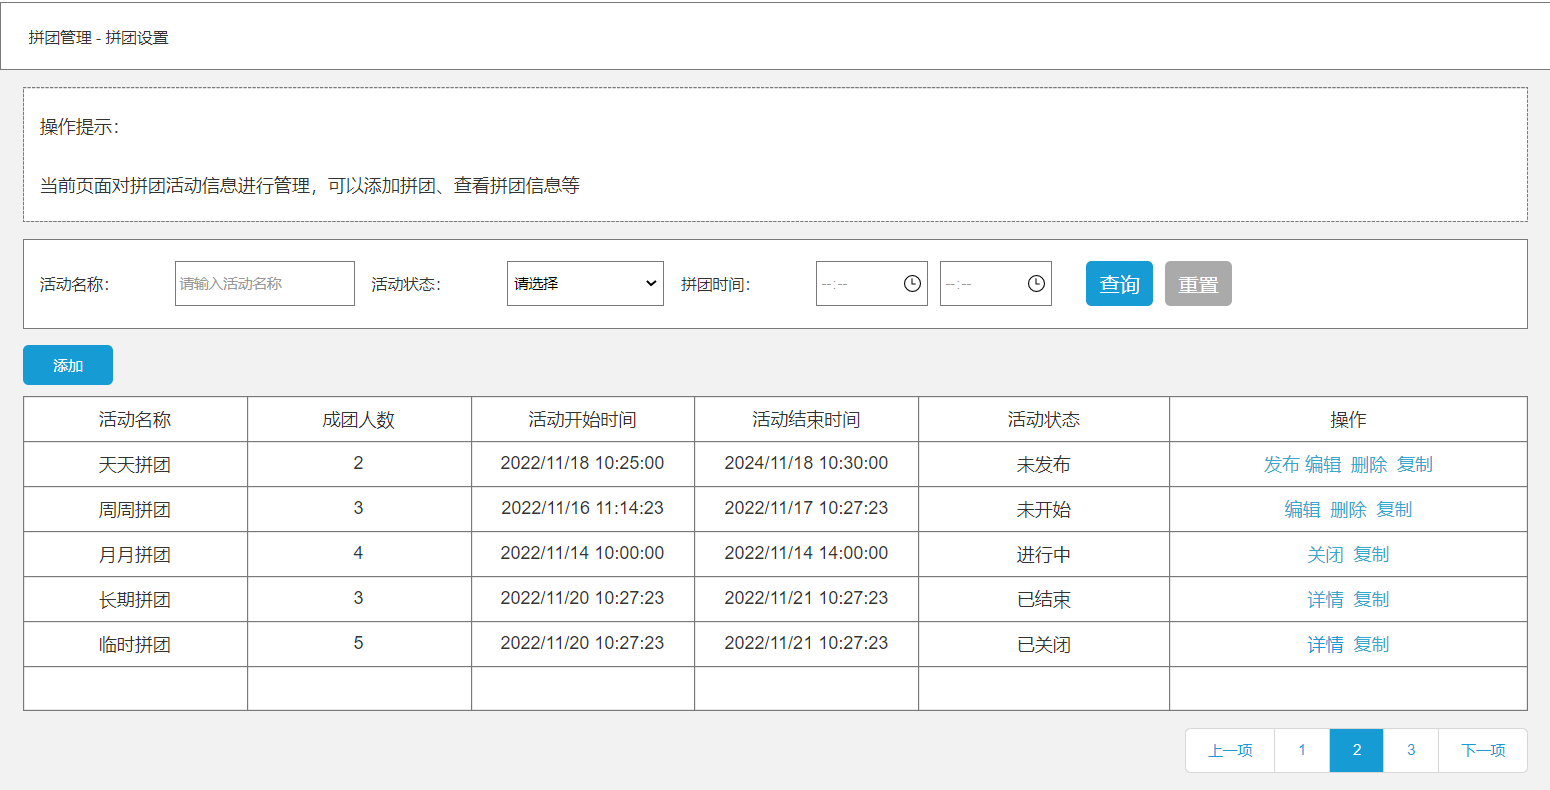Click the 活动名称 column header
This screenshot has width=1550, height=790.
pos(135,419)
